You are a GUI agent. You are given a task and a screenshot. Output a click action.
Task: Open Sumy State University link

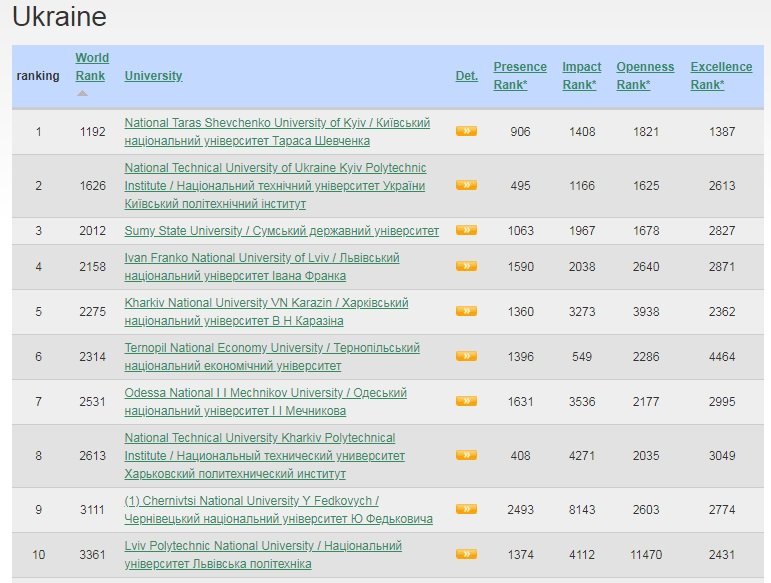[x=282, y=231]
